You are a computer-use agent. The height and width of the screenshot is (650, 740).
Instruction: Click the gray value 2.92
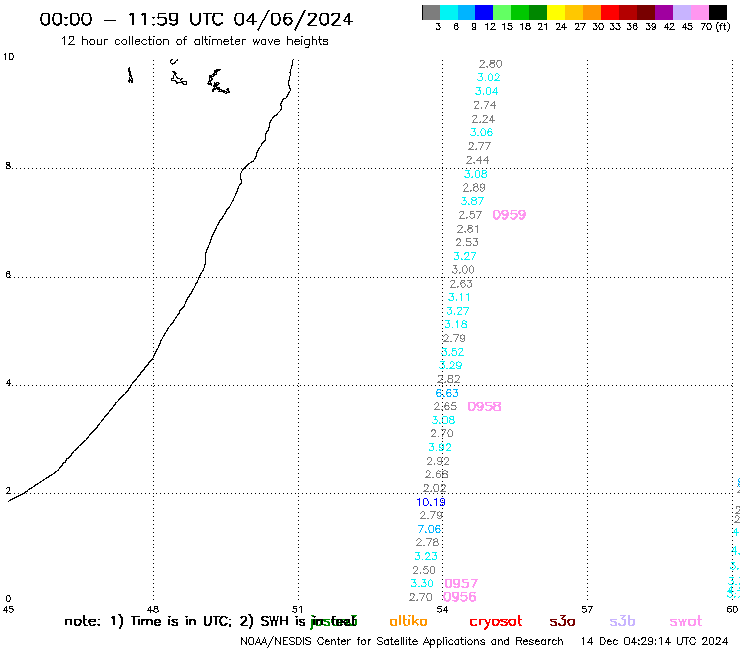(x=438, y=461)
